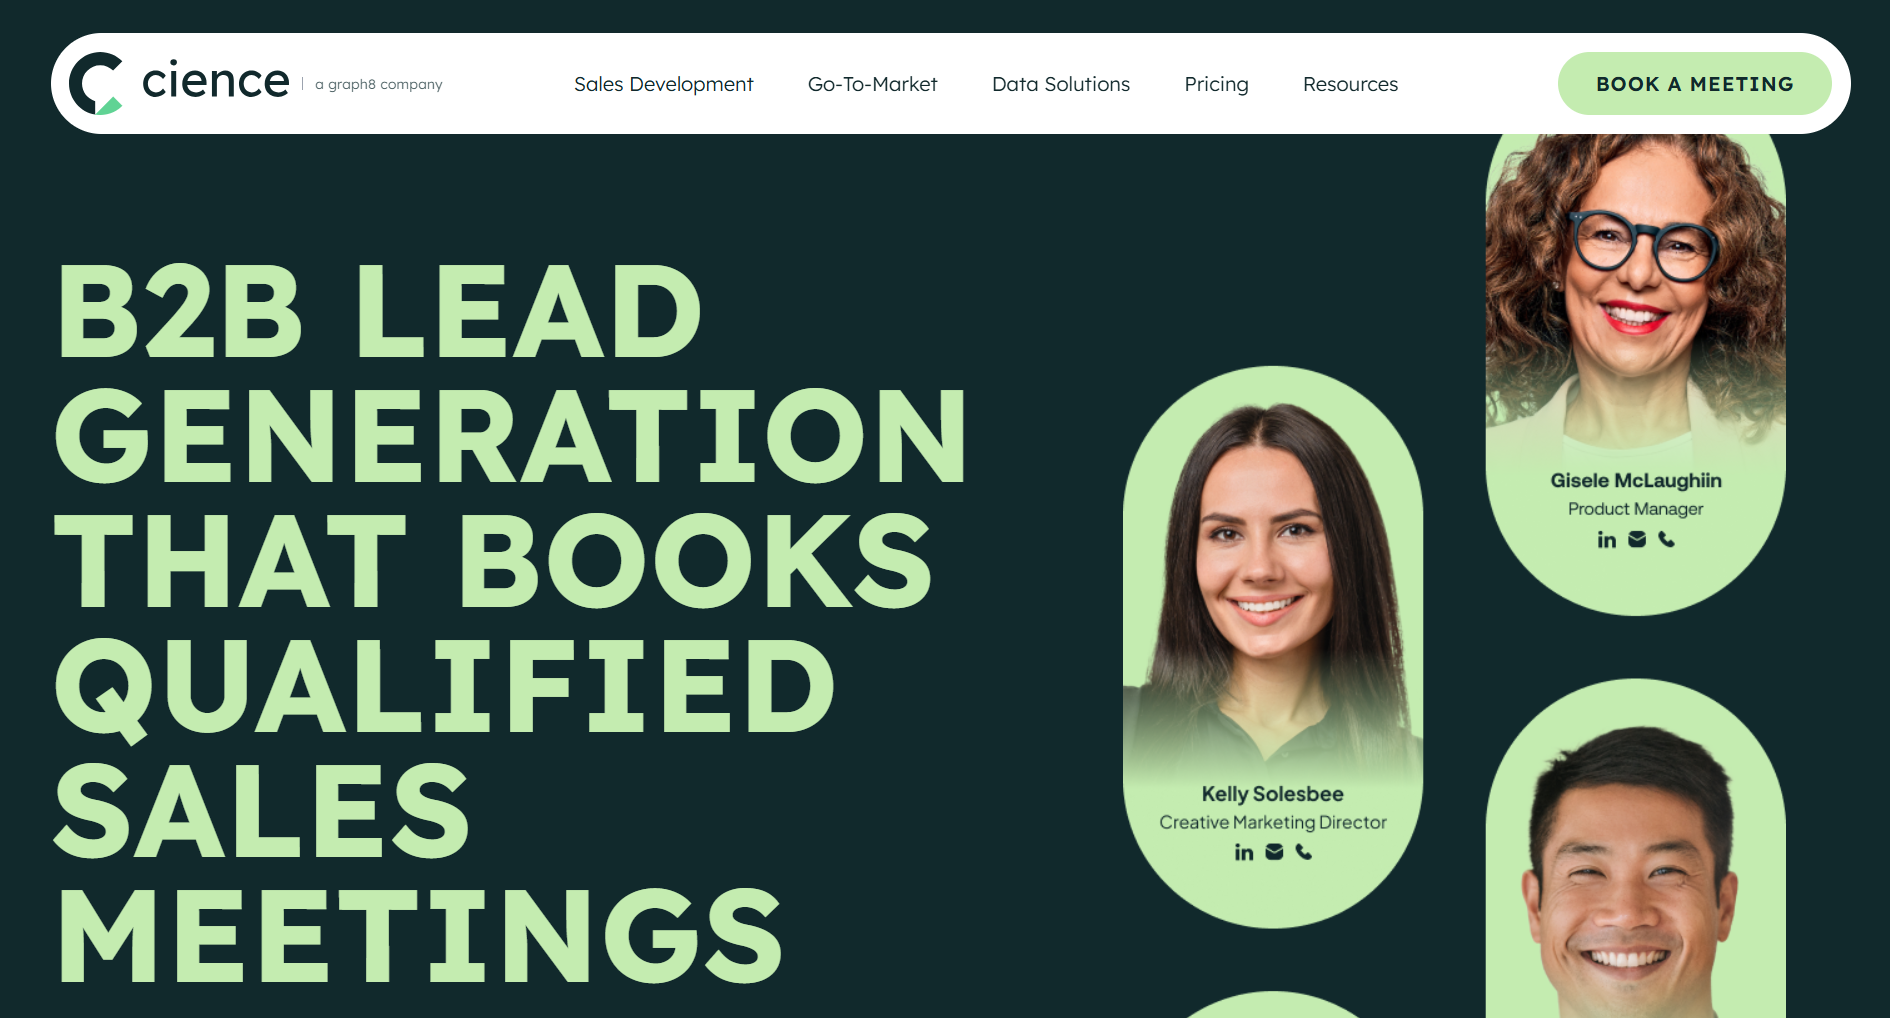Click Kelly Solesbee's phone icon

1303,852
